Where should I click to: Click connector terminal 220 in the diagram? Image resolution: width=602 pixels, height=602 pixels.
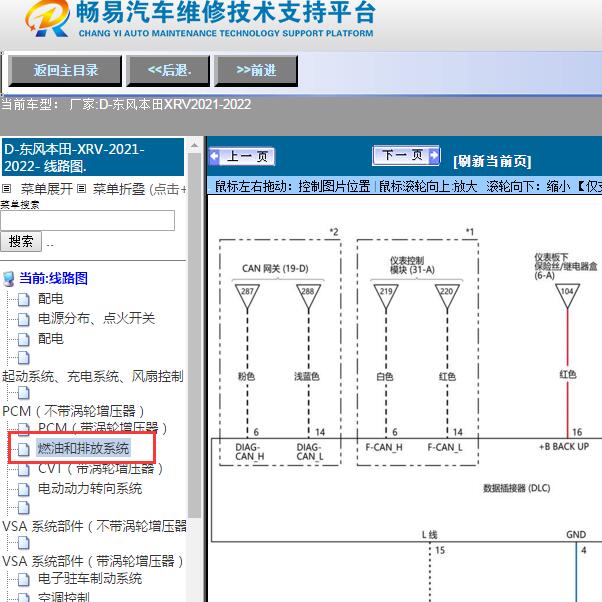[x=447, y=296]
